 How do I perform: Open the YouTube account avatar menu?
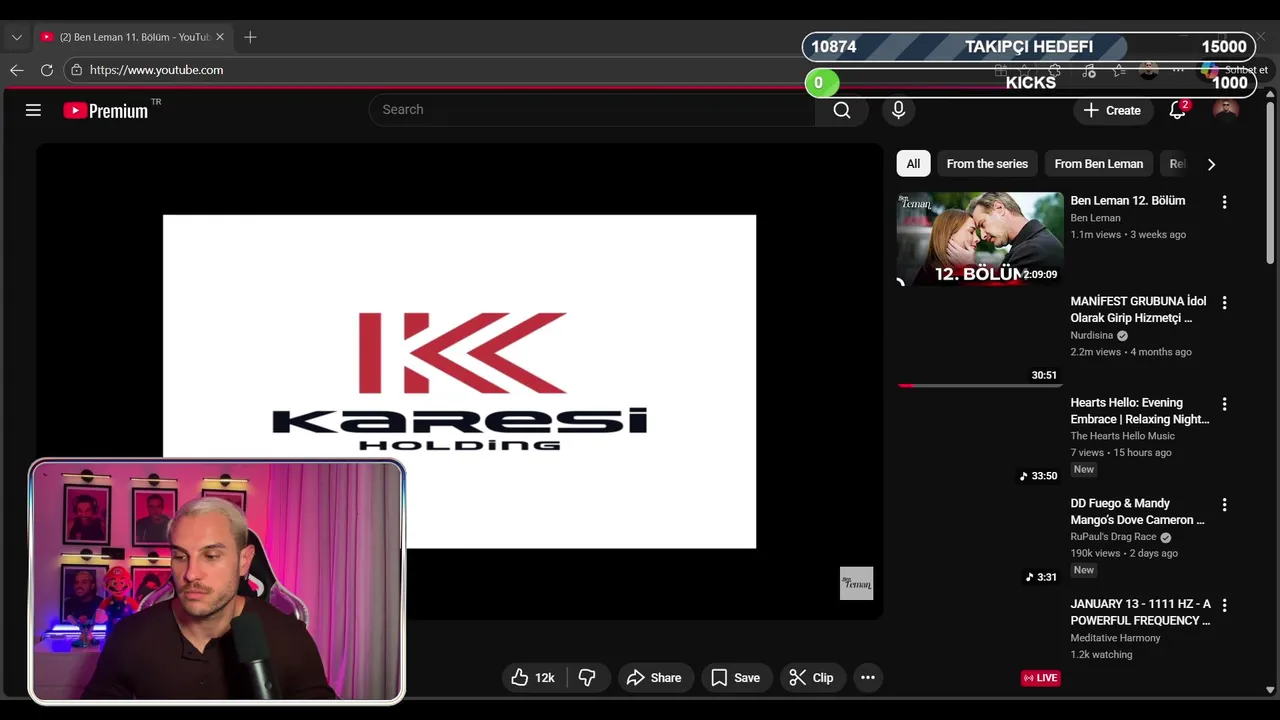[1226, 110]
